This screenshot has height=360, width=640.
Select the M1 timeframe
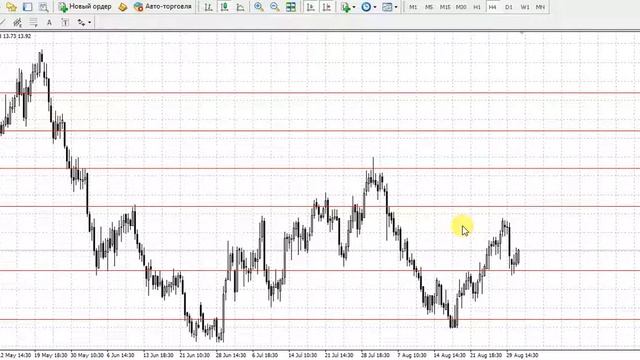coord(413,7)
